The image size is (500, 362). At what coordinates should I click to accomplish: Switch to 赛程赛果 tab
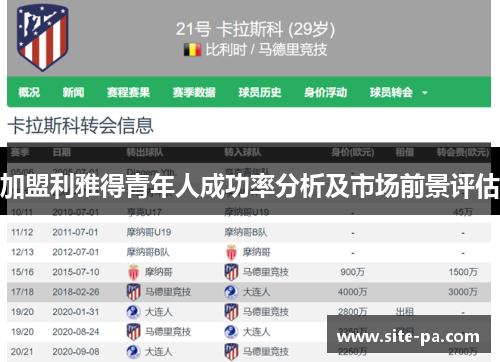coord(128,92)
